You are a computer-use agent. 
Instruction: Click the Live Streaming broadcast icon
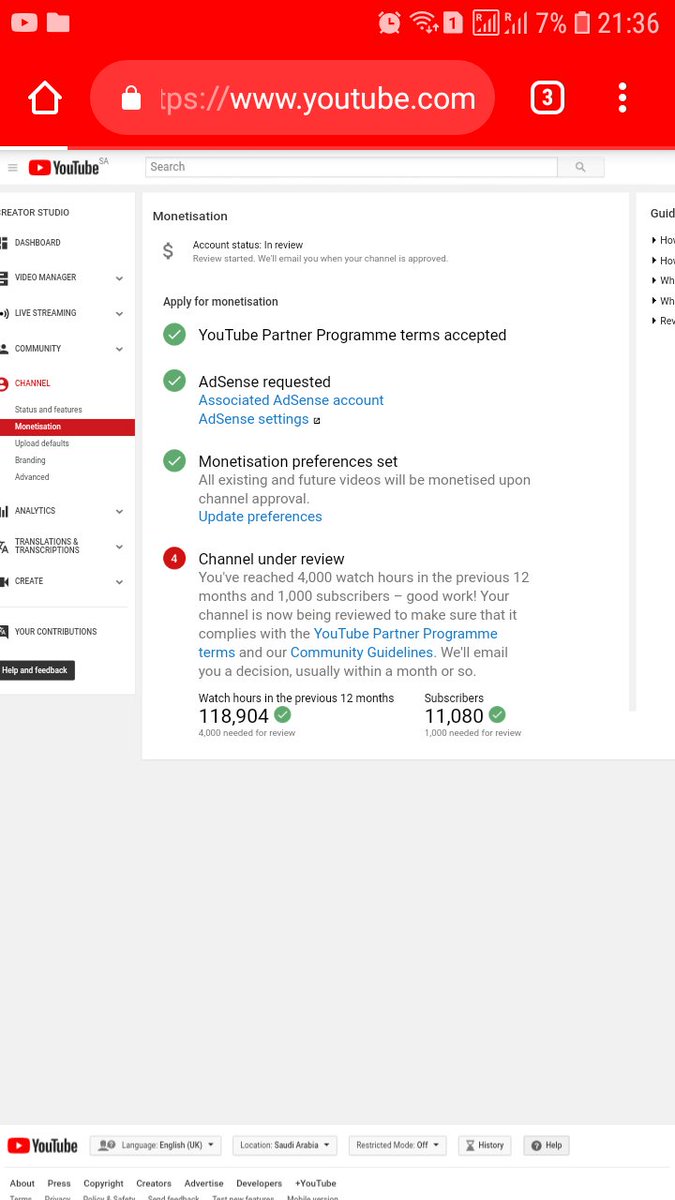4,313
